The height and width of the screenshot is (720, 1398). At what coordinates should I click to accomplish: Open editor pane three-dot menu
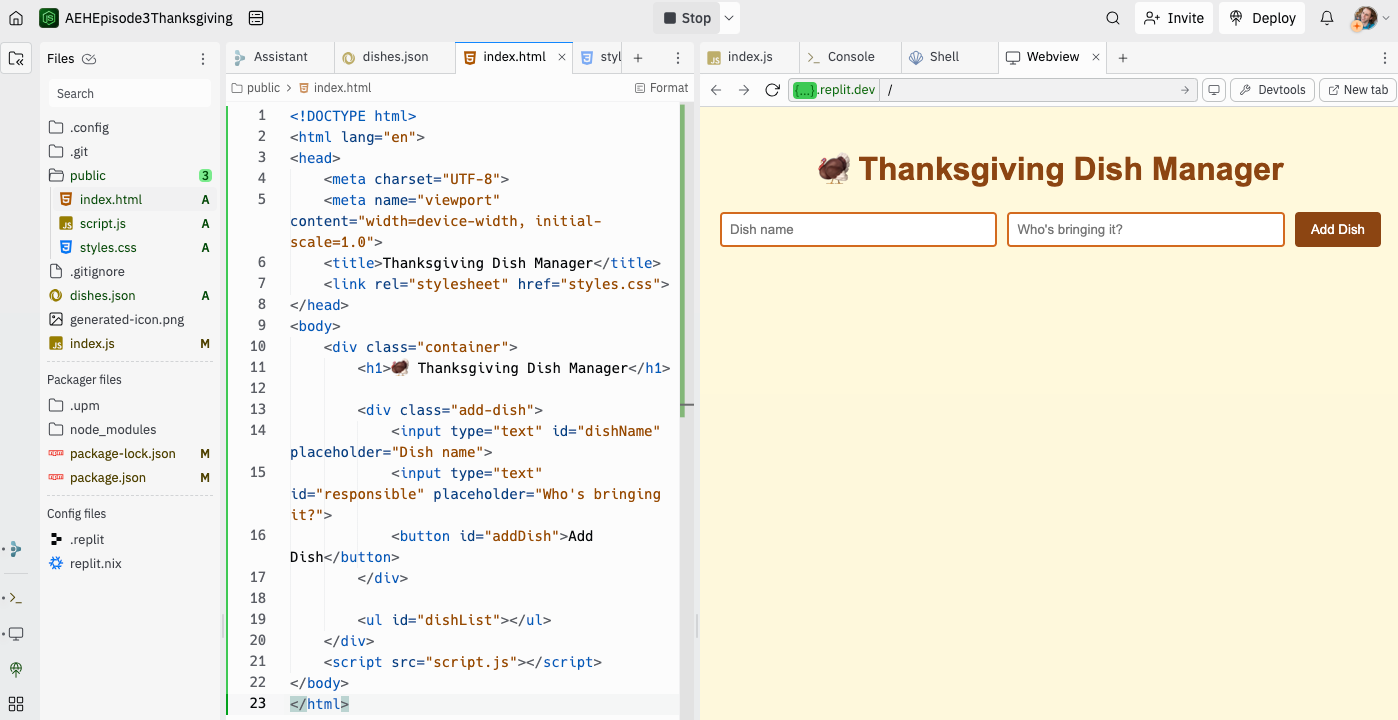pos(678,58)
